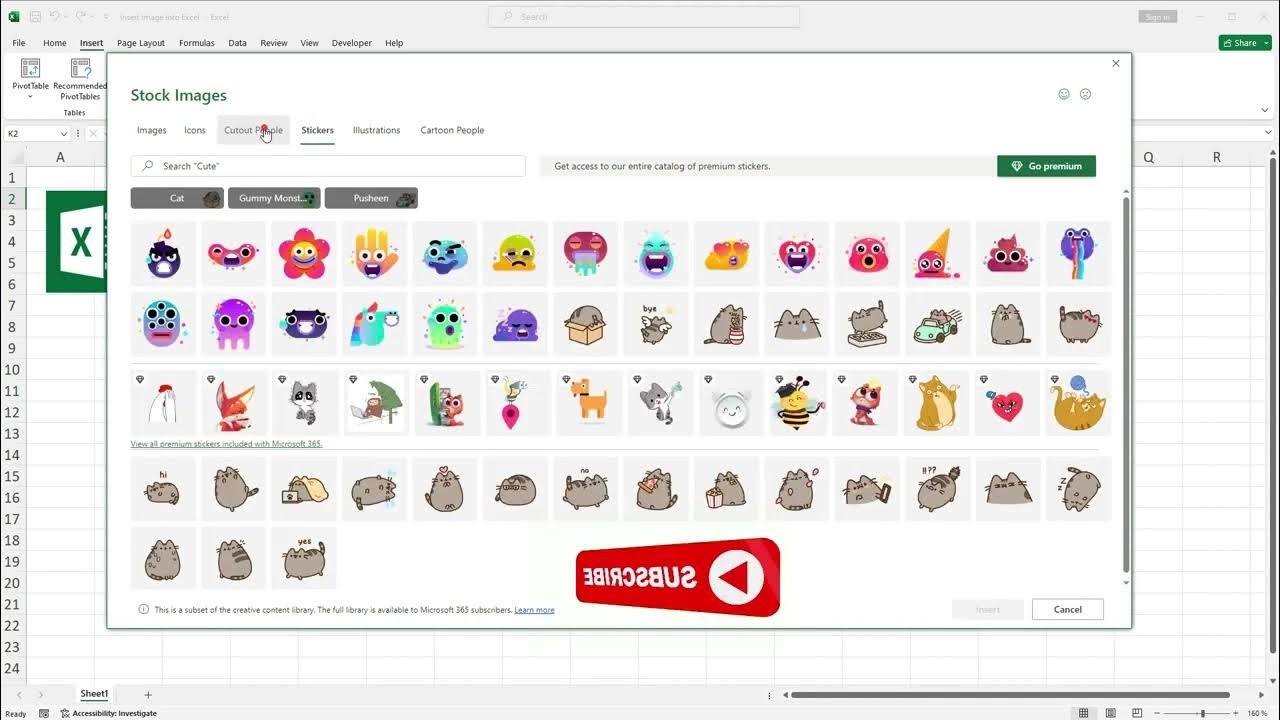Click the worksheet horizontal scrollbar
This screenshot has width=1280, height=720.
(1010, 695)
